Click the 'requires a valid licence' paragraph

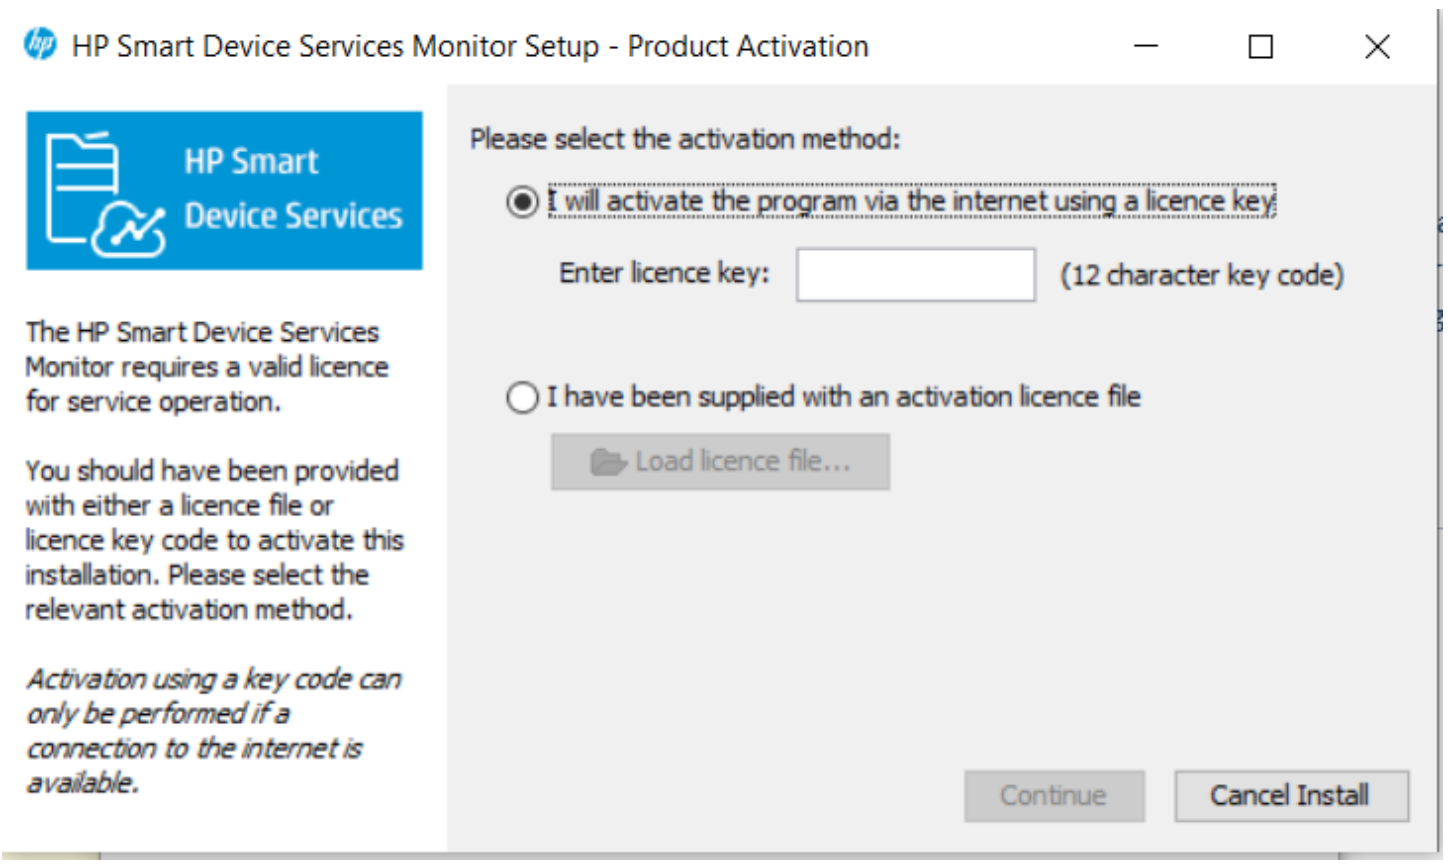(205, 367)
